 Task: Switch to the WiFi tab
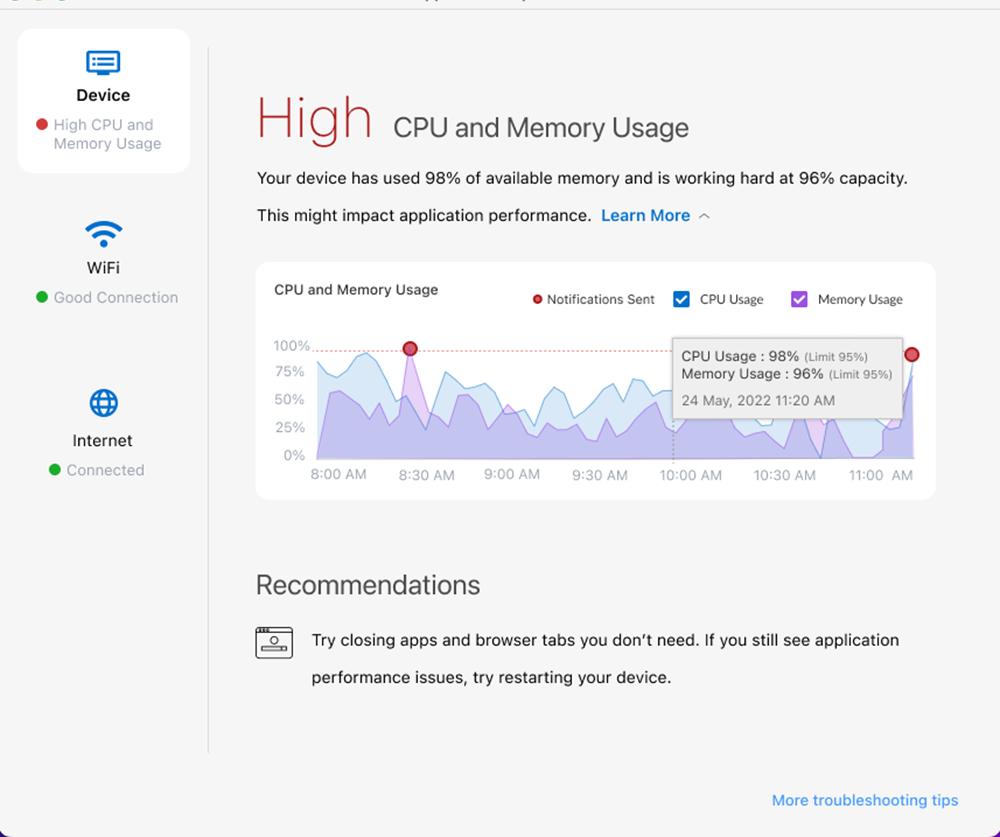click(103, 267)
